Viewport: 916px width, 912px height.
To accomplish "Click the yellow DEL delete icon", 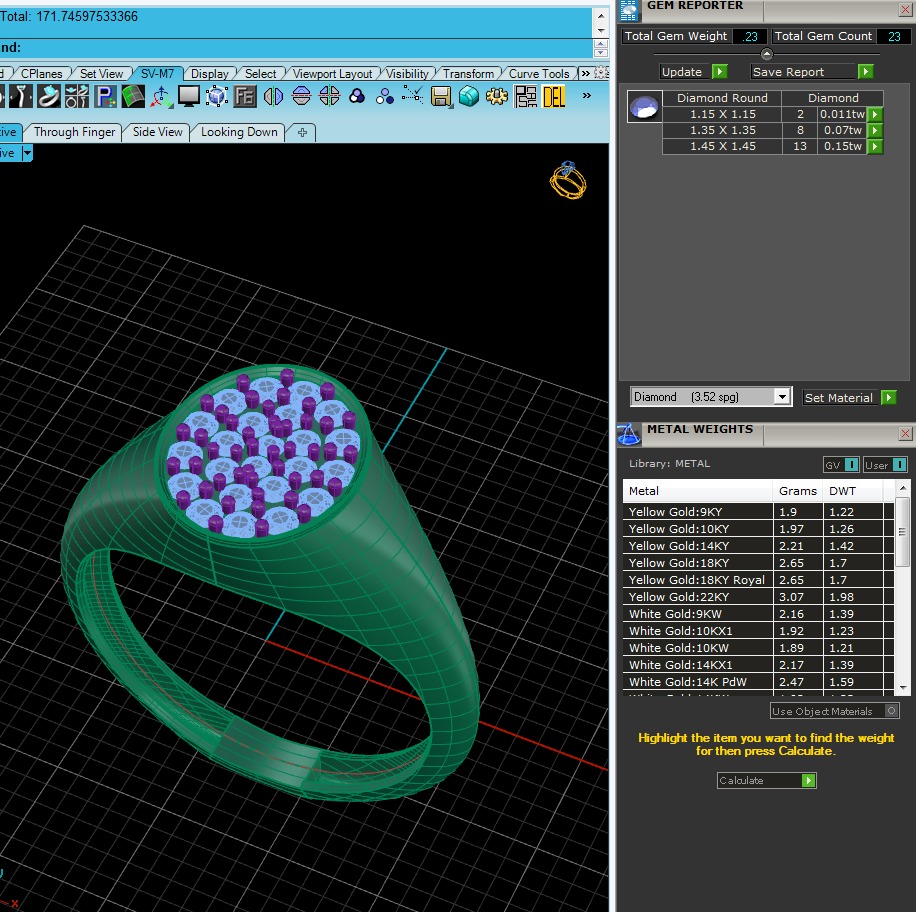I will tap(553, 96).
